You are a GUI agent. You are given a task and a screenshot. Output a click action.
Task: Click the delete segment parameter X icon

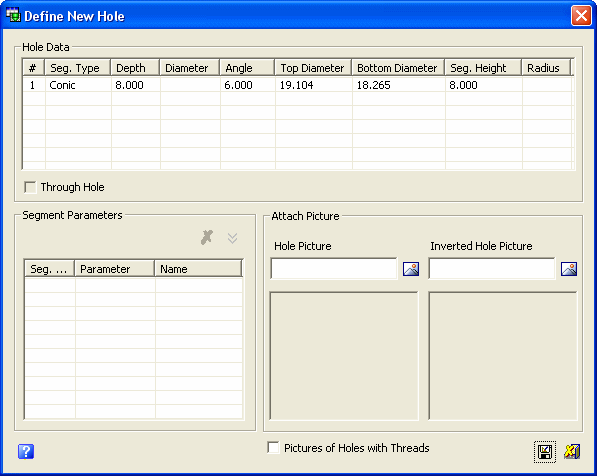click(x=207, y=238)
